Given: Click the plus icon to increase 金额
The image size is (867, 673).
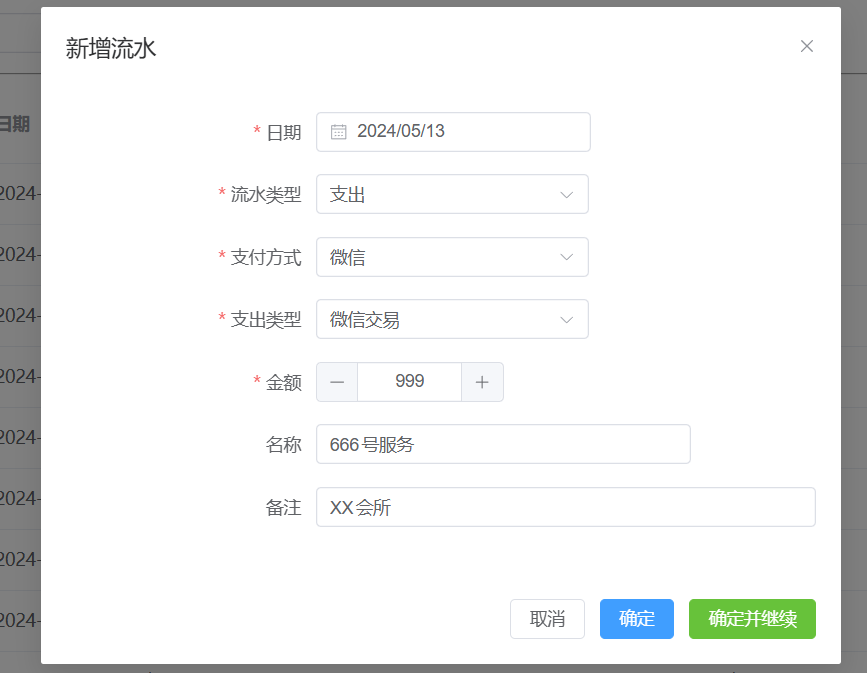Looking at the screenshot, I should point(483,381).
